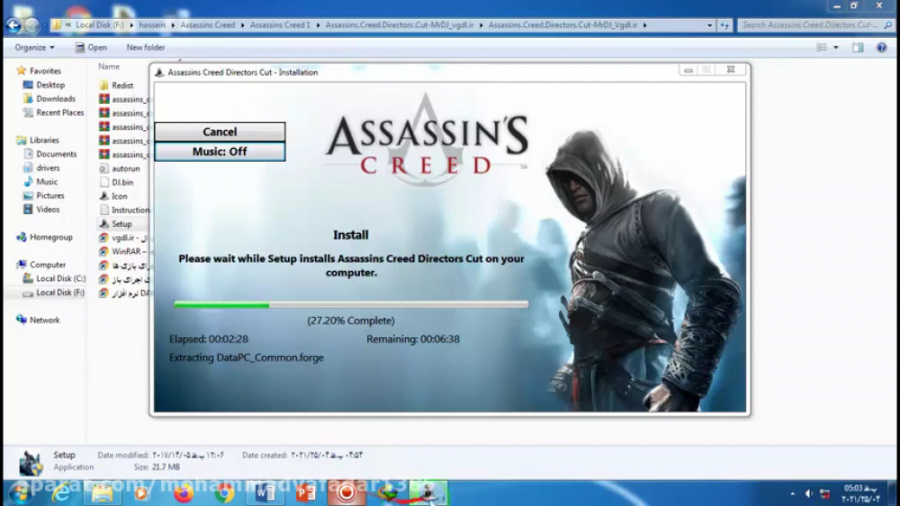Open Music library
This screenshot has height=506, width=900.
point(46,182)
